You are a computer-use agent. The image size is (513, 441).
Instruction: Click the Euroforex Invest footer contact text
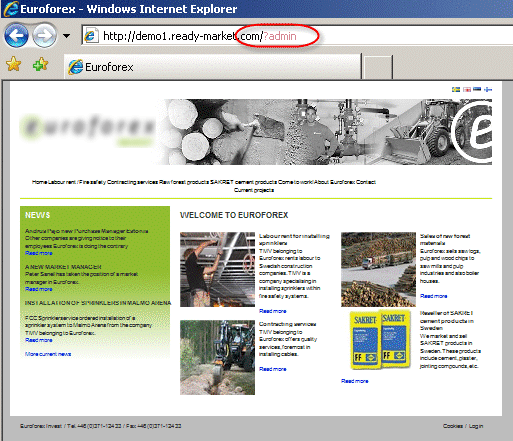[100, 426]
